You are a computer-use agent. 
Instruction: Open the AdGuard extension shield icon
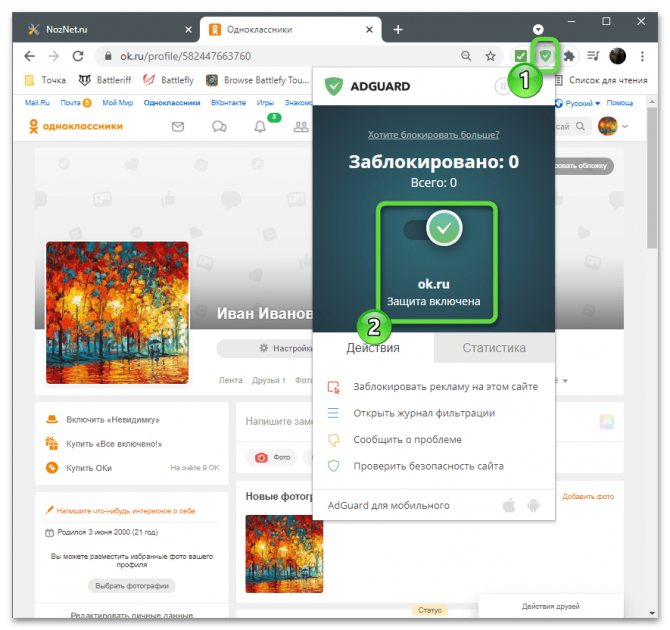545,56
